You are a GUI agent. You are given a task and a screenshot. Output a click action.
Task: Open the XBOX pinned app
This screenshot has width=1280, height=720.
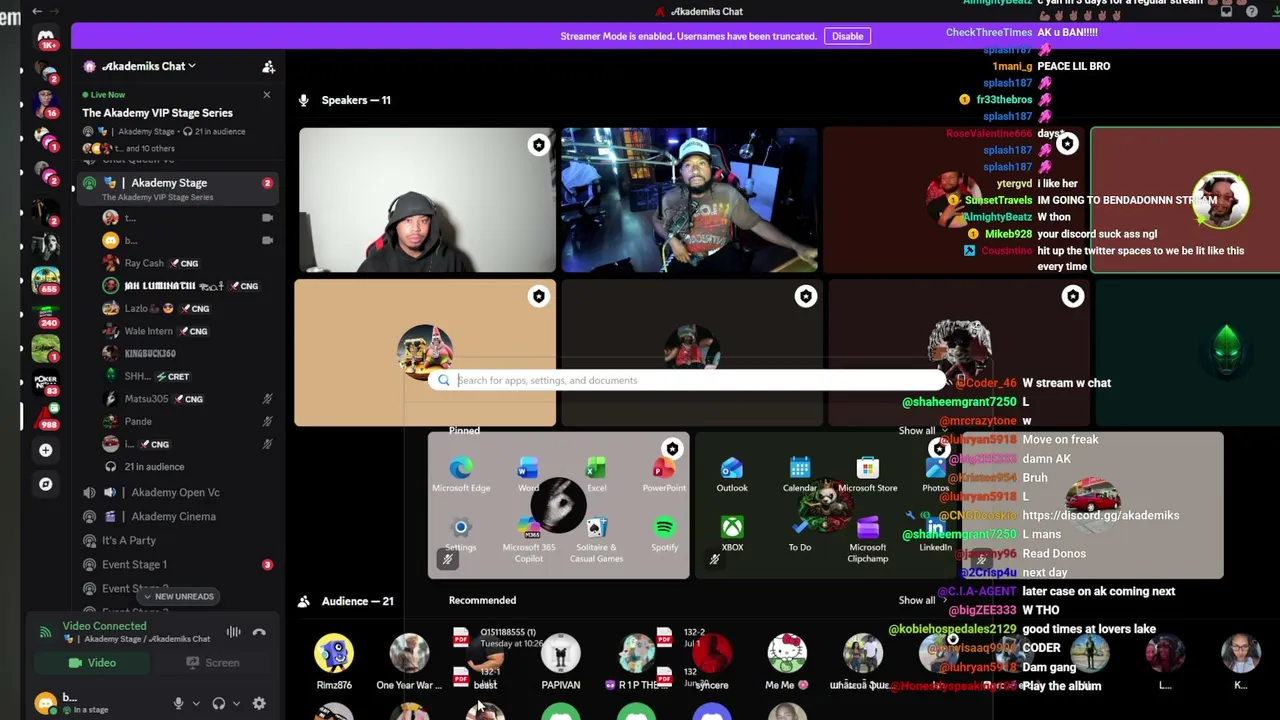click(732, 534)
